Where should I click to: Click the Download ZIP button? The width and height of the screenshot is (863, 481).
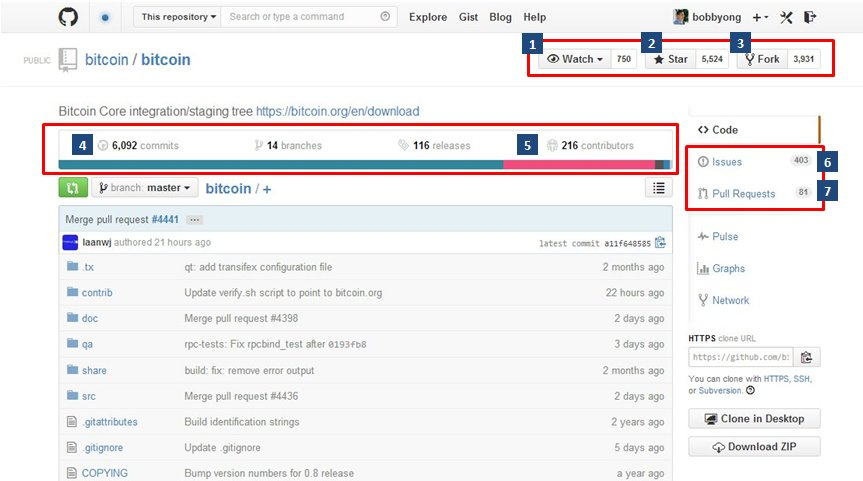754,446
